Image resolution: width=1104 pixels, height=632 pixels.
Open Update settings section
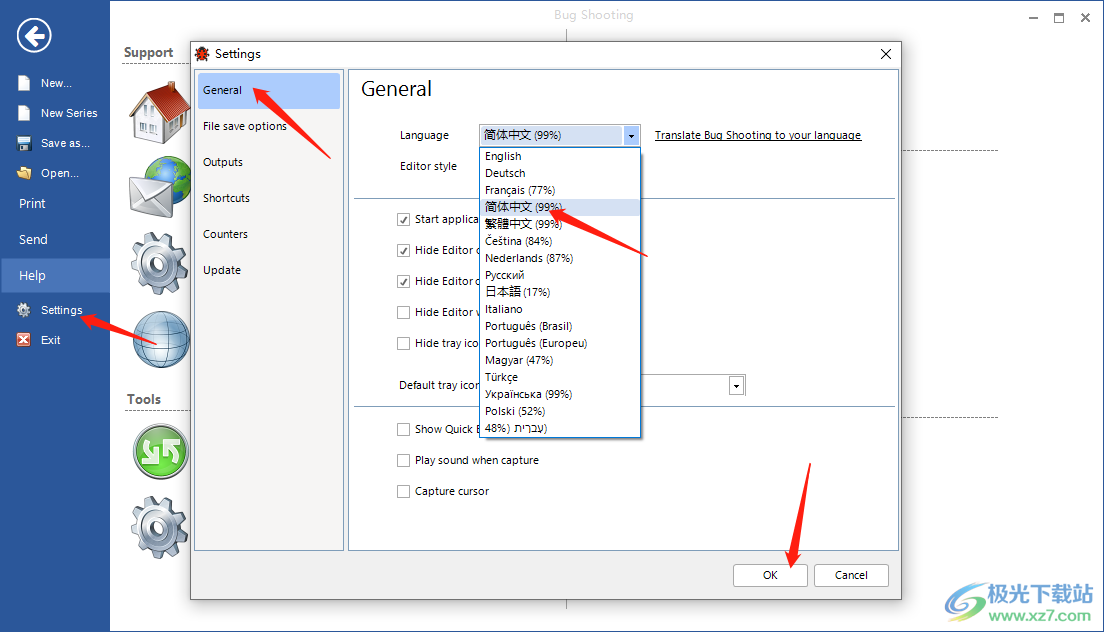pos(269,270)
